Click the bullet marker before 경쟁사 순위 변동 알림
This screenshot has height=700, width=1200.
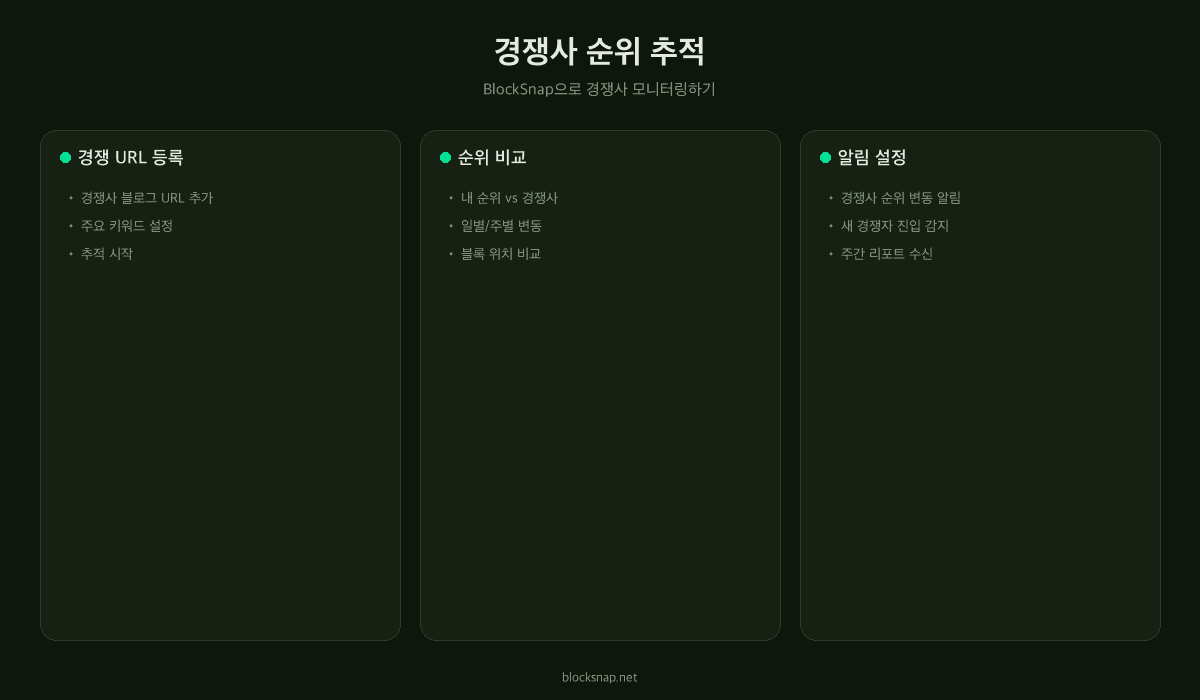click(830, 198)
